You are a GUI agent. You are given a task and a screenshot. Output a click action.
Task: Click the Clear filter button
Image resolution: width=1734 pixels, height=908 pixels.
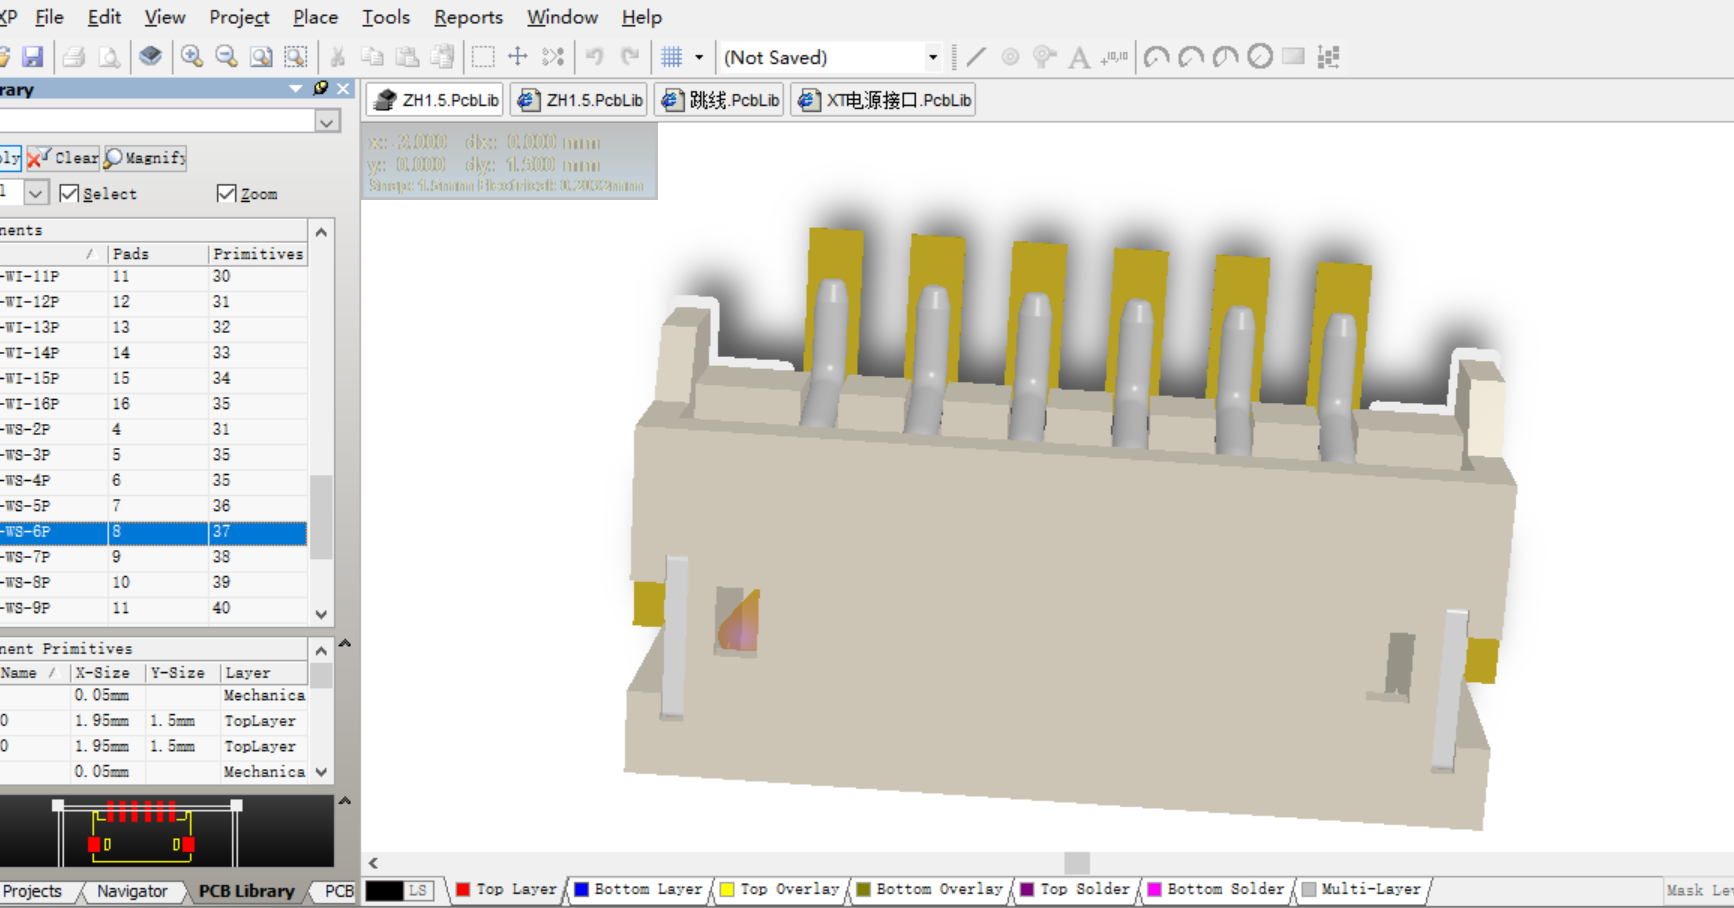point(64,157)
